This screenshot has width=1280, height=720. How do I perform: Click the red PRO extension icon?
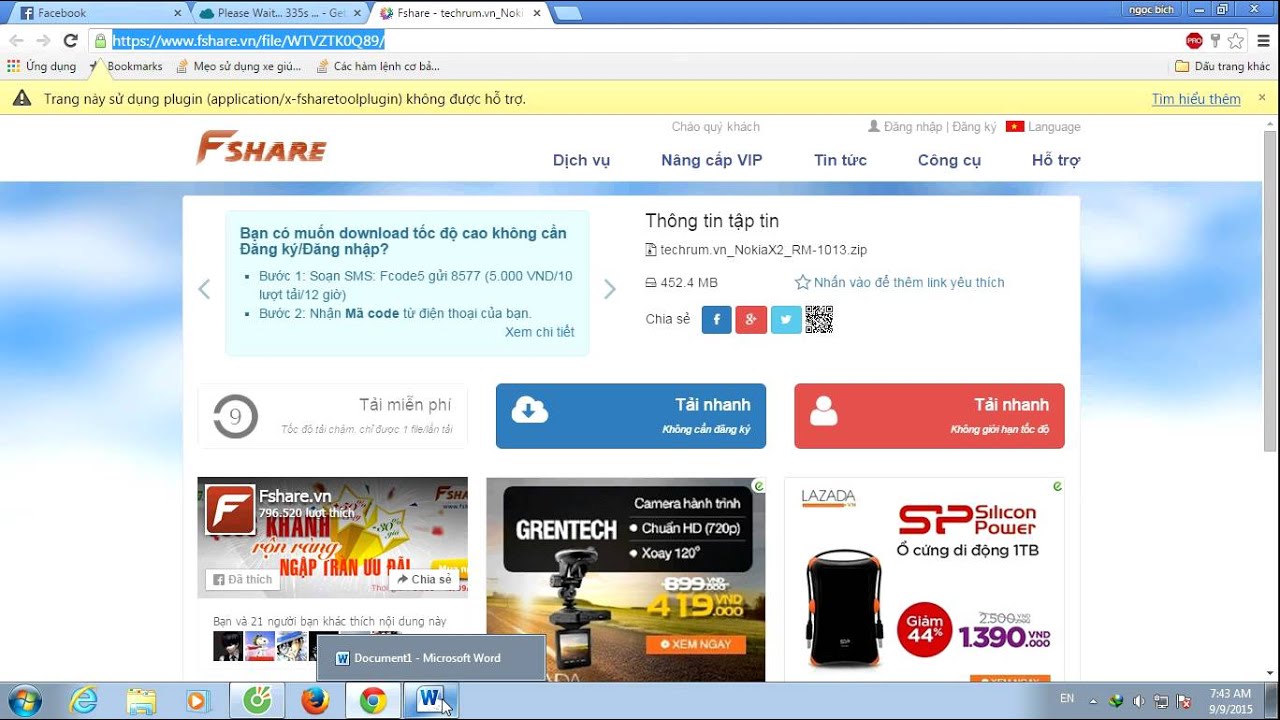(x=1194, y=41)
